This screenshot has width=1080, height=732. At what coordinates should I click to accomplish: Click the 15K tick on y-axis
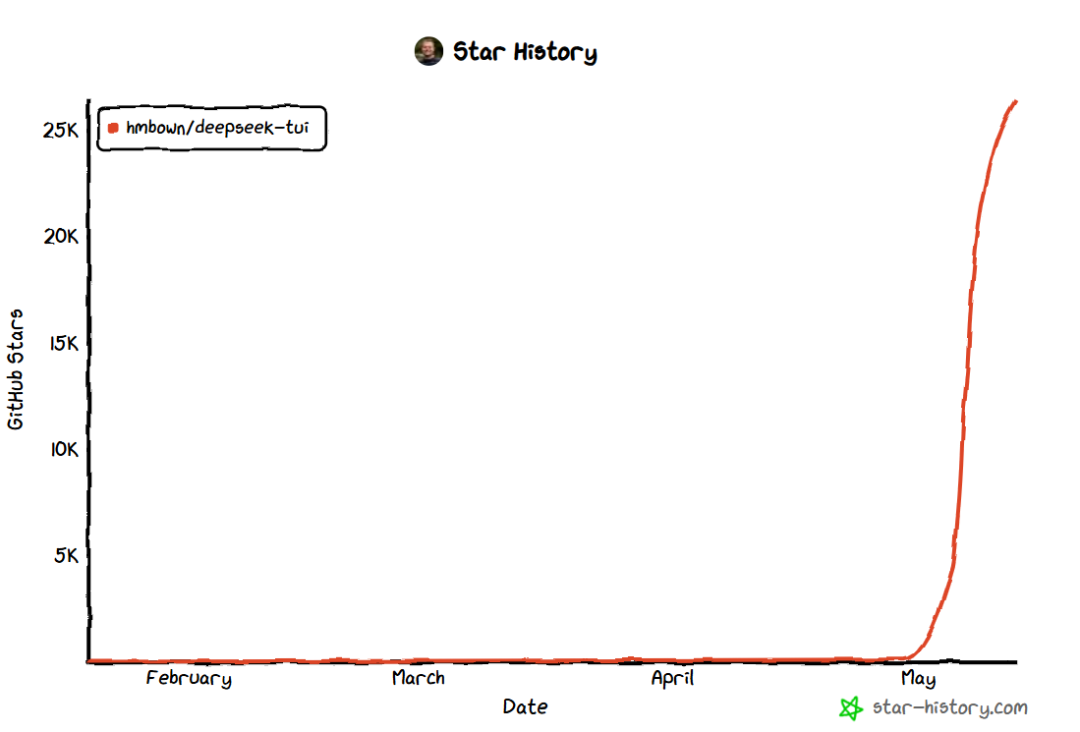point(64,343)
